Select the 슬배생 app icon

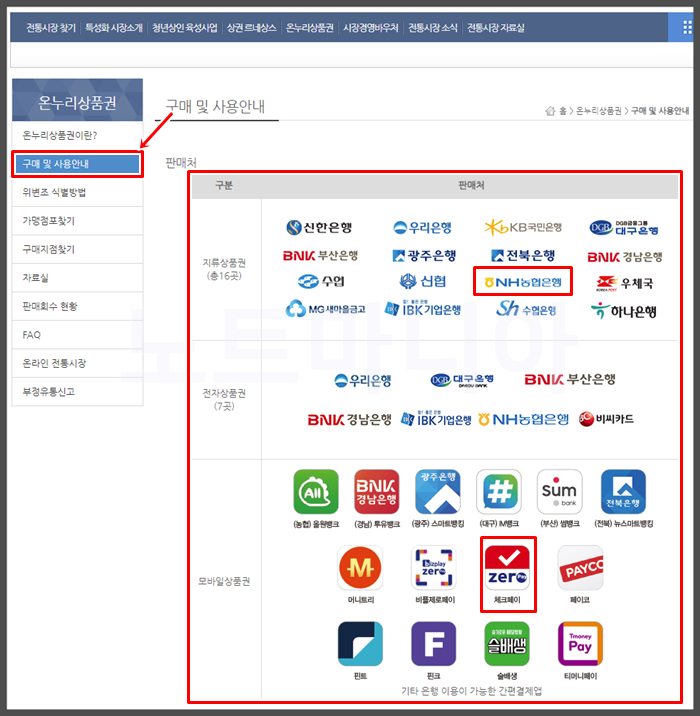tap(507, 644)
